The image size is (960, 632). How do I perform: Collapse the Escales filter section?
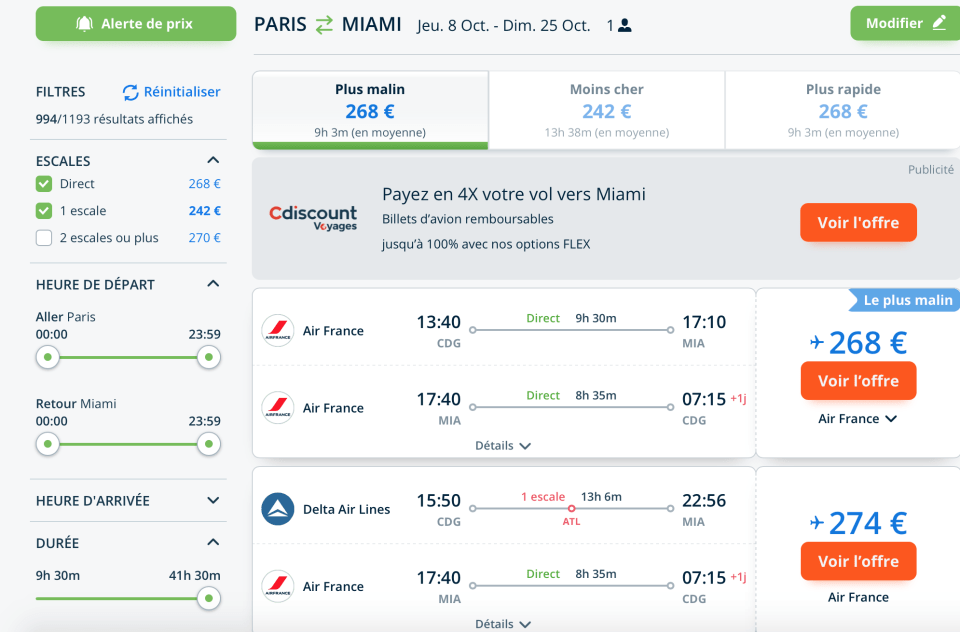213,160
